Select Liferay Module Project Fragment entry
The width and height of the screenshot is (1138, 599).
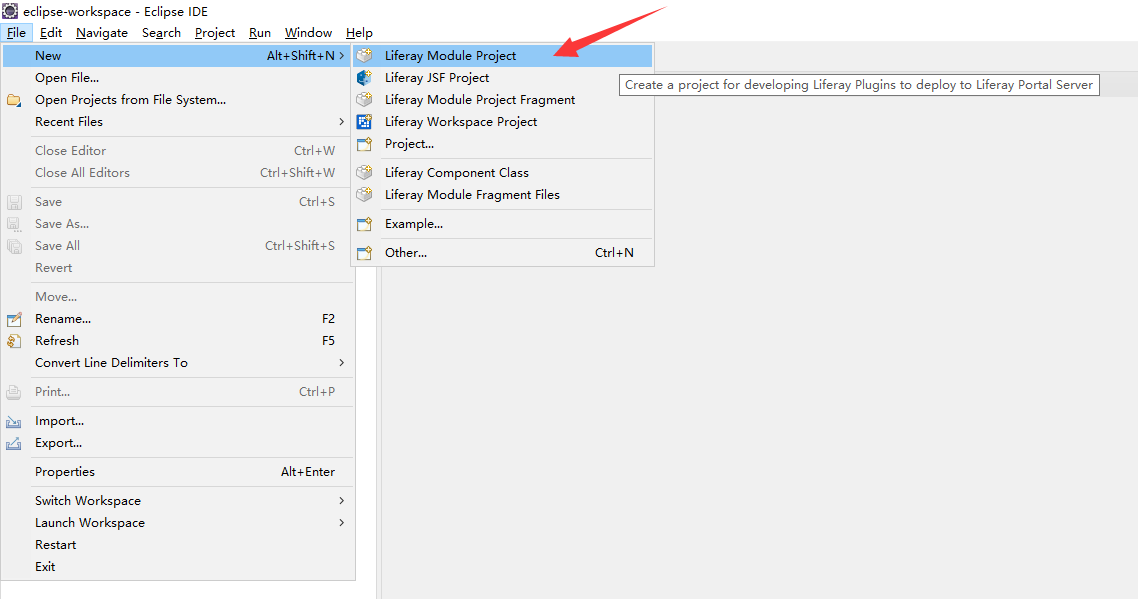502,99
